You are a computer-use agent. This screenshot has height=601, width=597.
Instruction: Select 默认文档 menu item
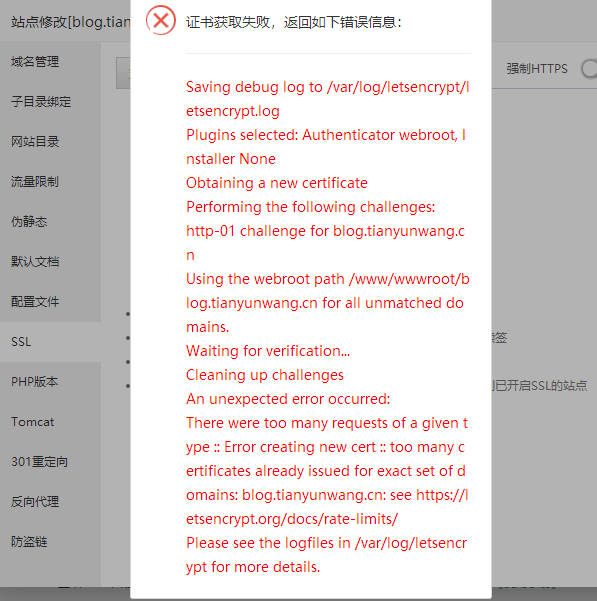35,261
